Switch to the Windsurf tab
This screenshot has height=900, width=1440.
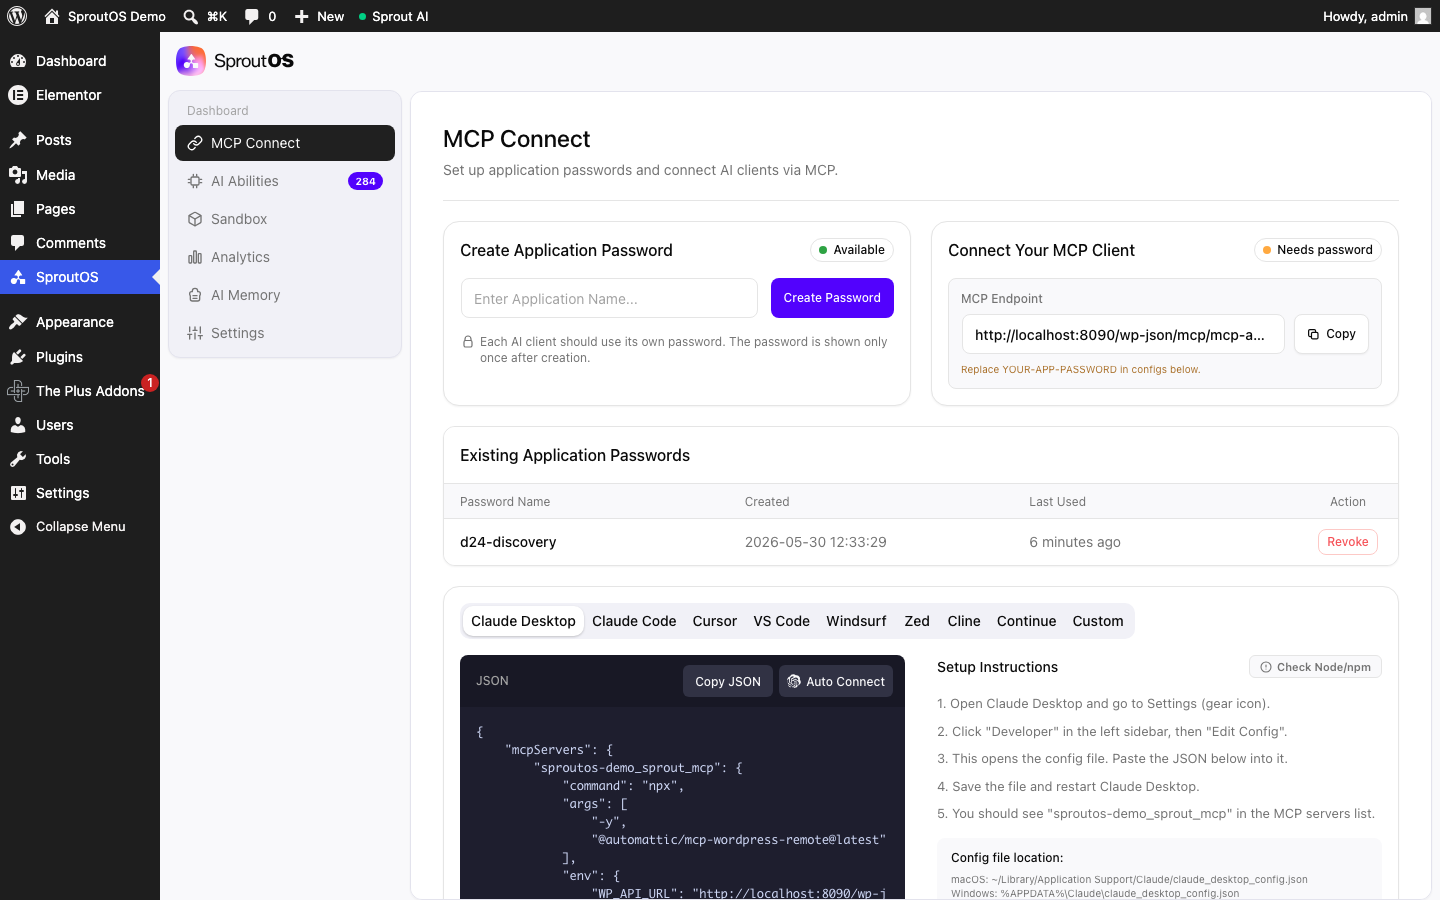pos(856,621)
